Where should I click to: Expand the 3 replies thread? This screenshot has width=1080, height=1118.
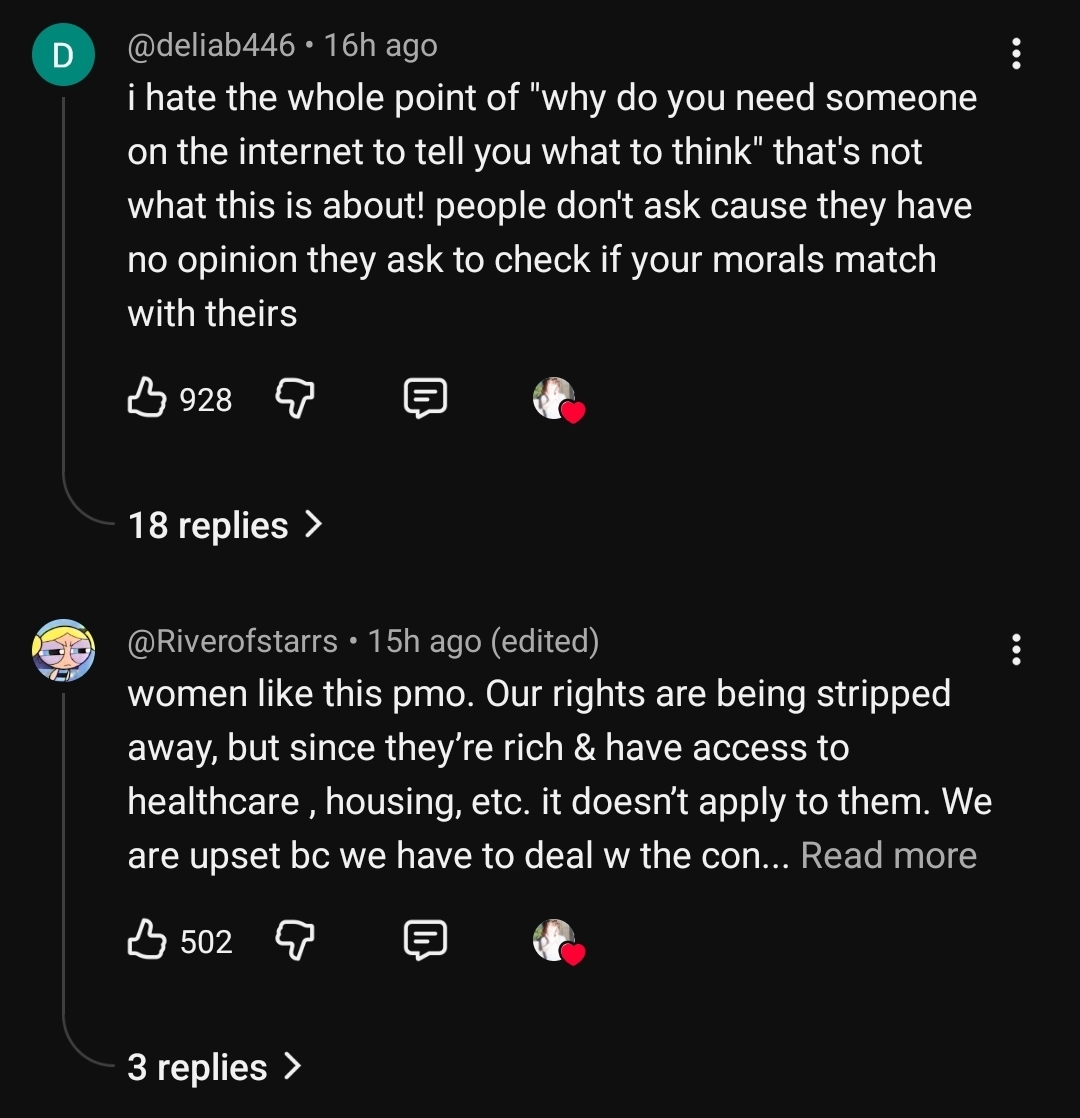tap(215, 1067)
